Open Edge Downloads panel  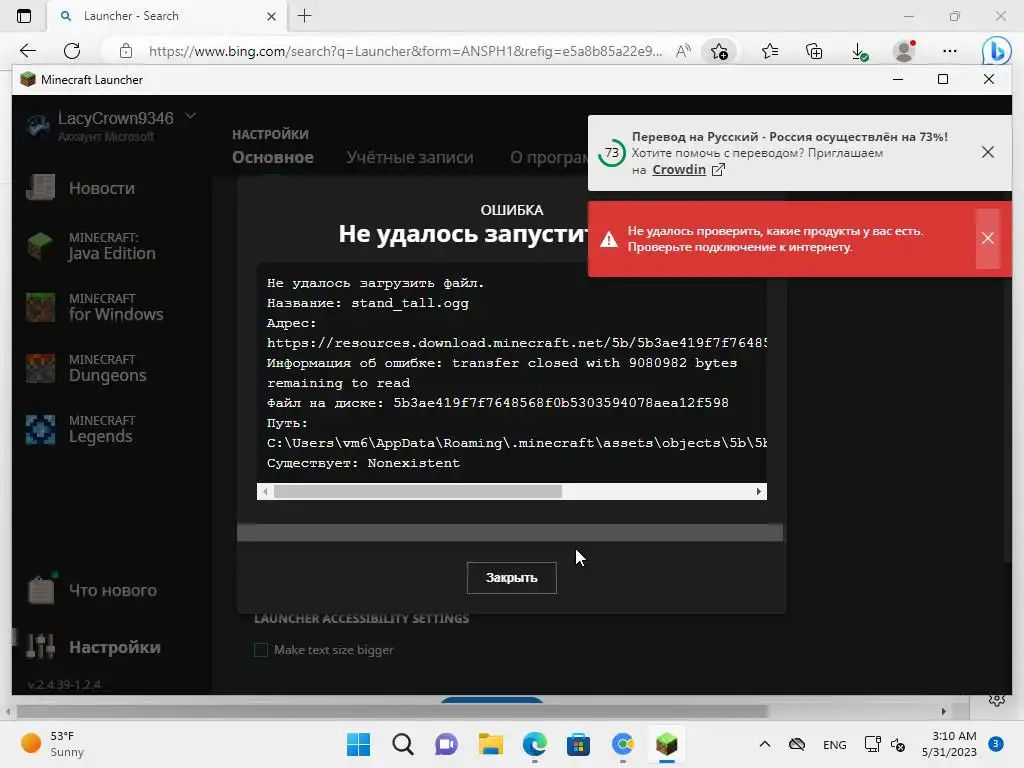(859, 51)
